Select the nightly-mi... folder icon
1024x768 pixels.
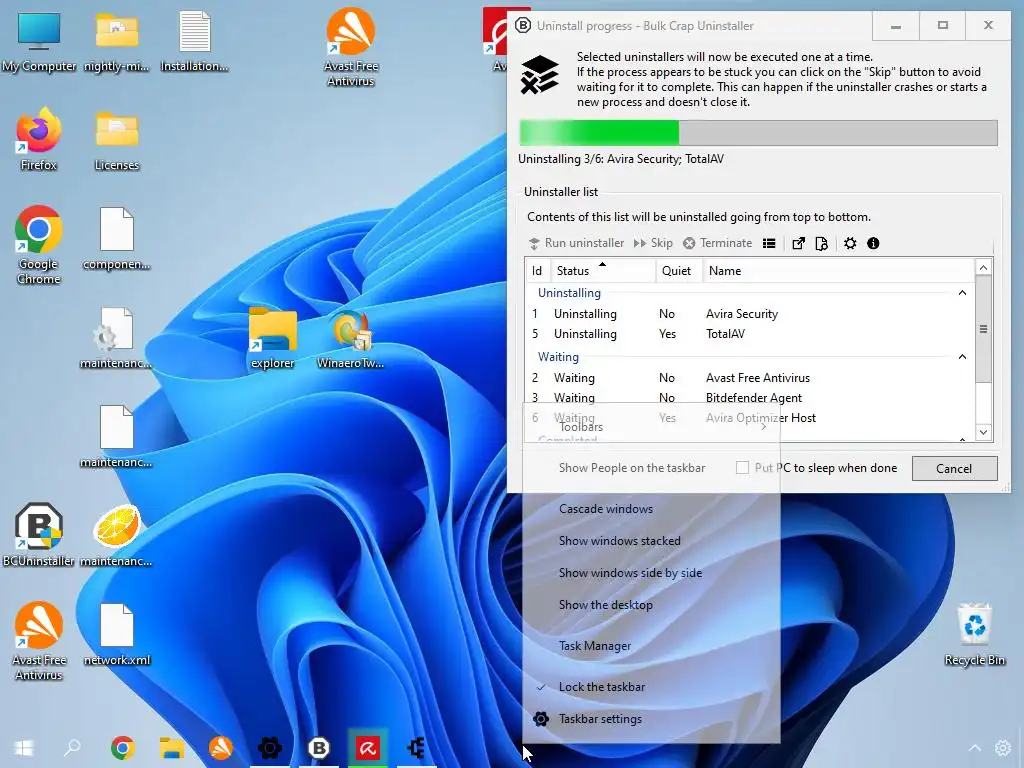click(x=116, y=42)
